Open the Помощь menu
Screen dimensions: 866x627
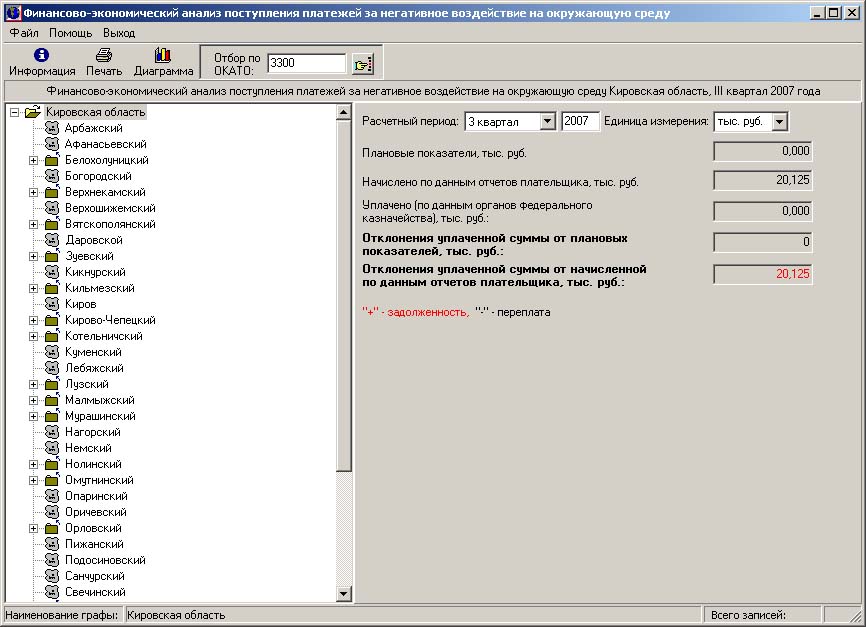(x=70, y=33)
